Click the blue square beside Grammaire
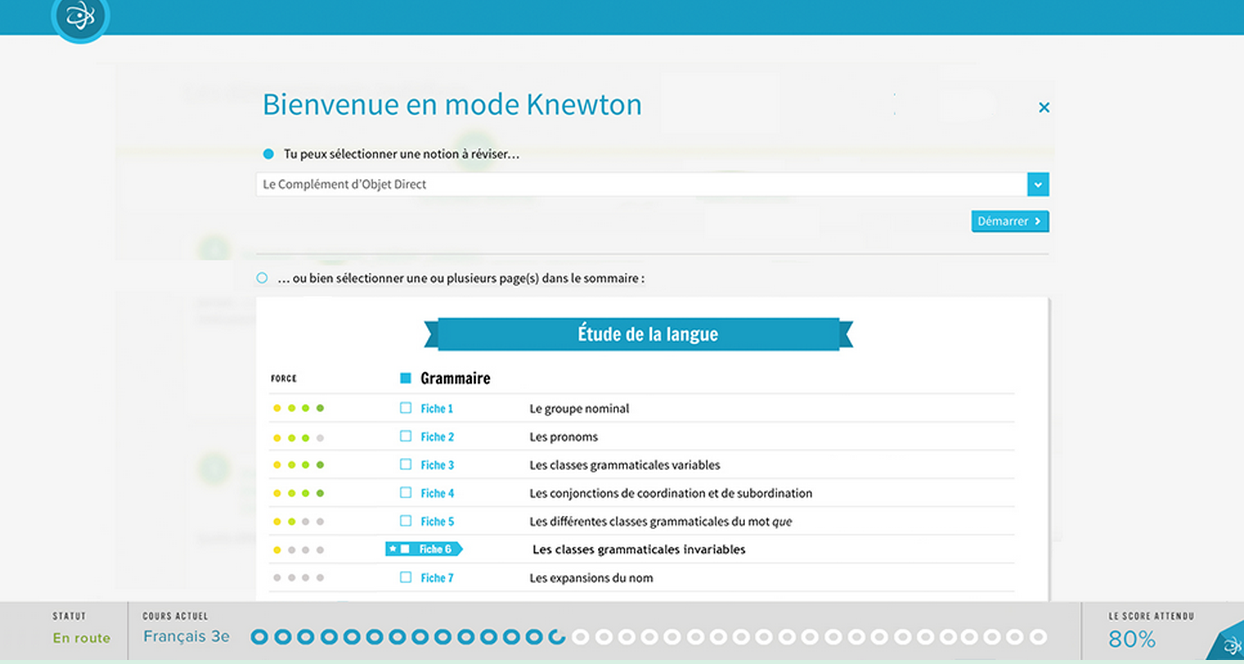Screen dimensions: 1244x664 click(x=406, y=379)
